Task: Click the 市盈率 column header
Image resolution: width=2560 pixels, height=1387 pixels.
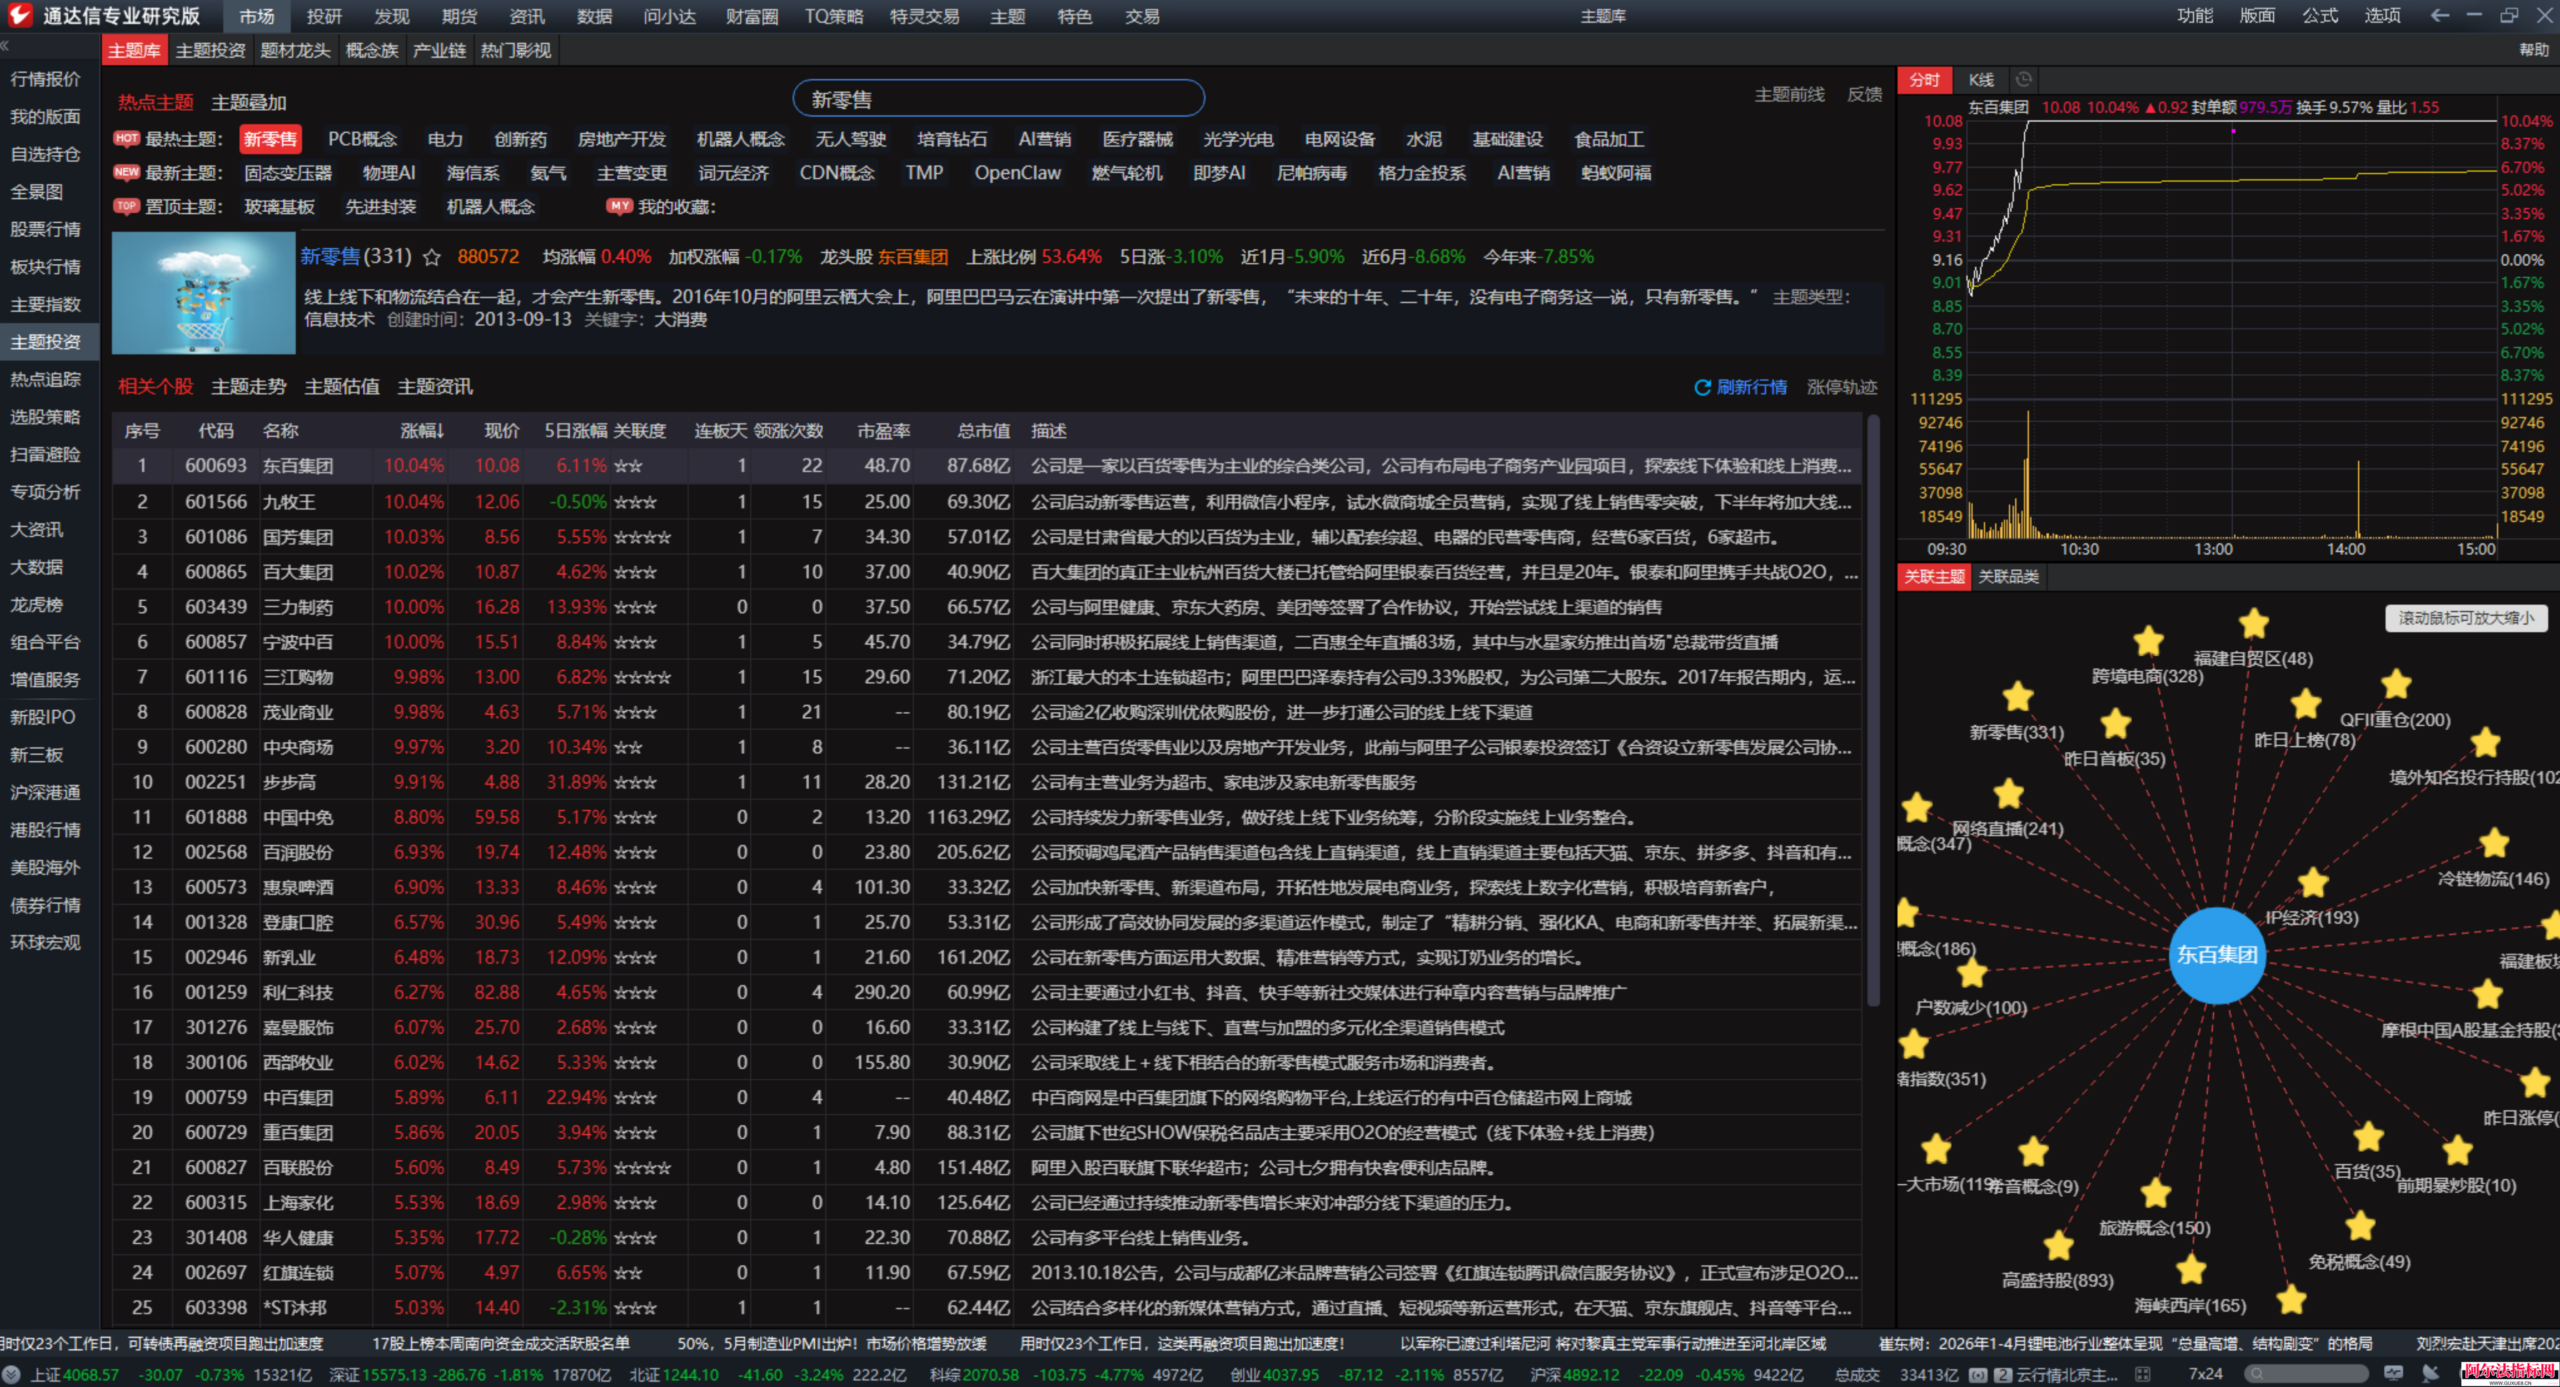Action: pos(883,431)
